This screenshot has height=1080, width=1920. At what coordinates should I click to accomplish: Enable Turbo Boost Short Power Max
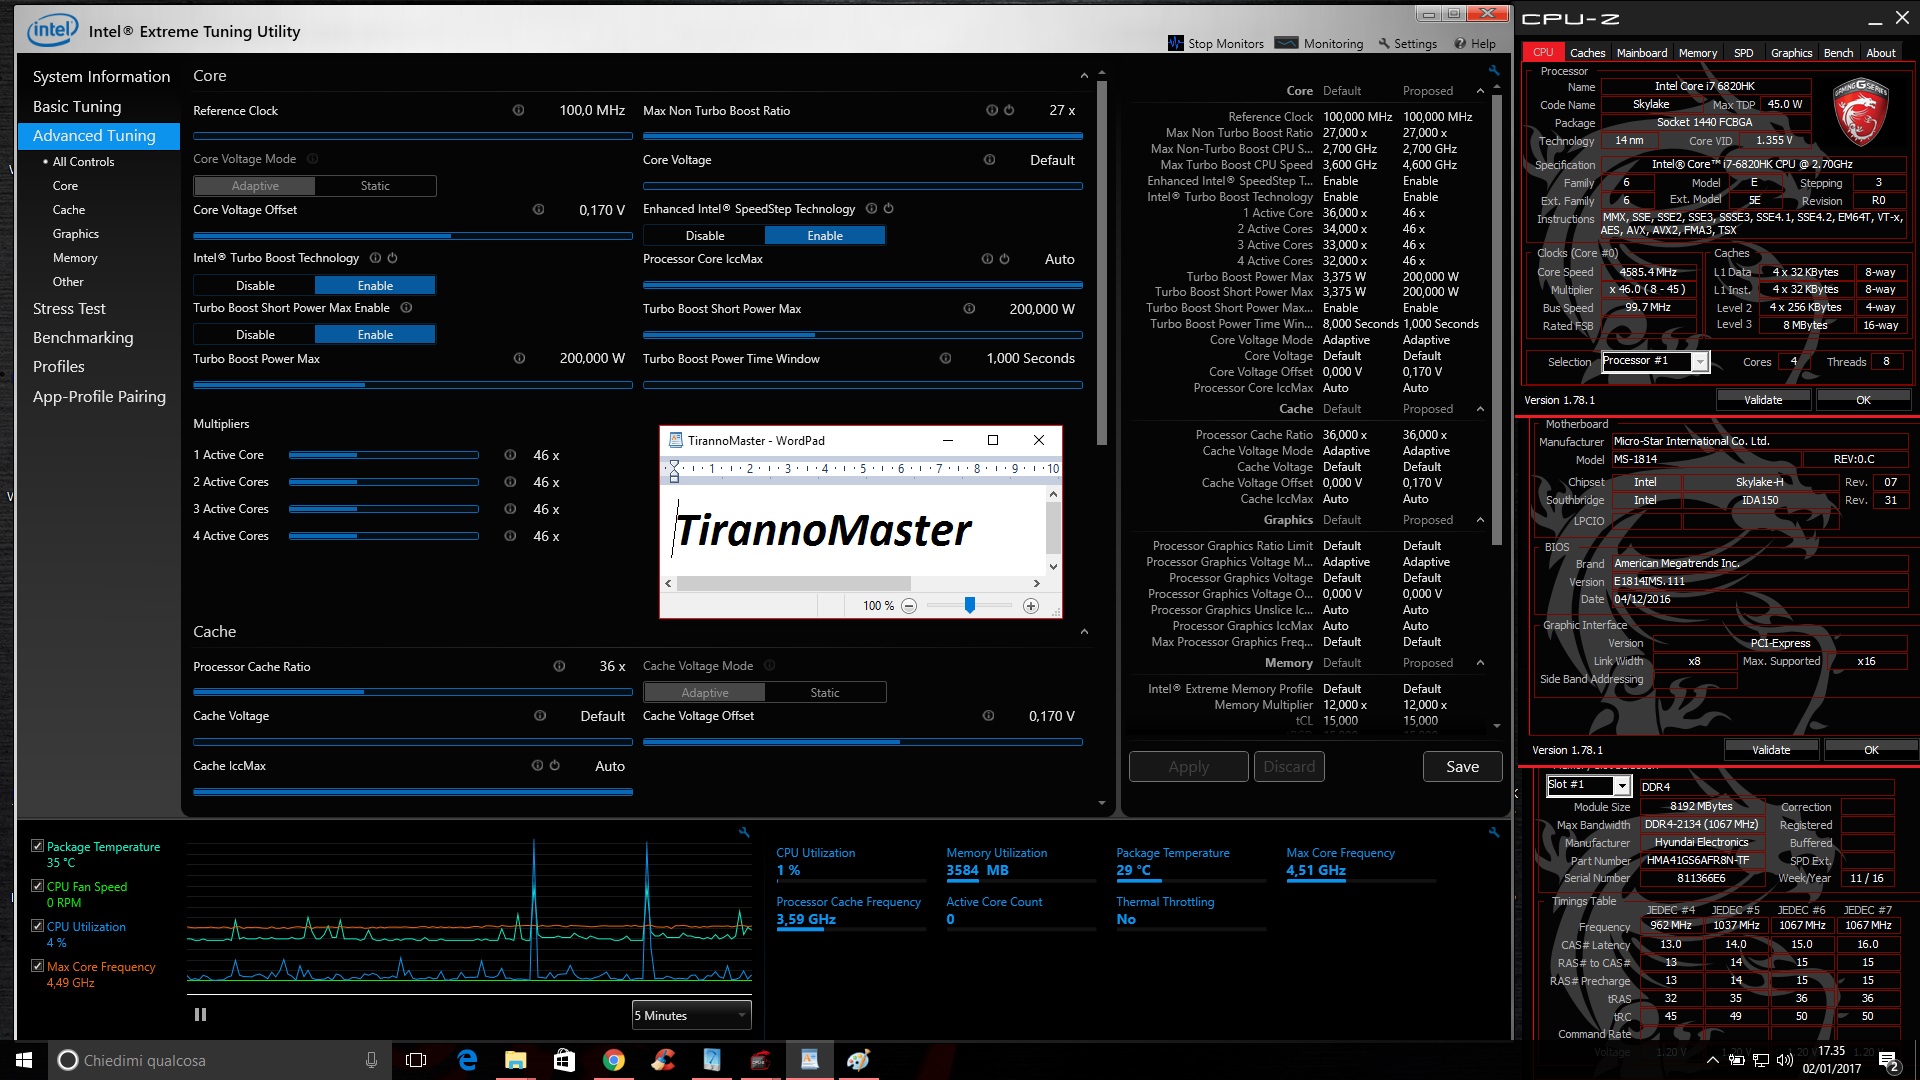click(x=375, y=335)
